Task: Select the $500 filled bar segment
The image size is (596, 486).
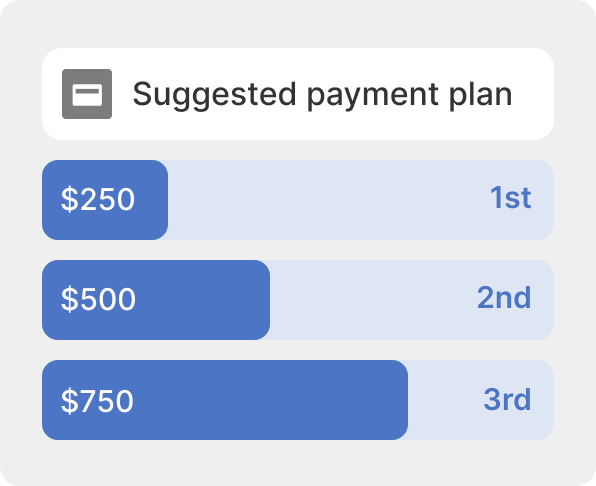Action: pos(156,300)
